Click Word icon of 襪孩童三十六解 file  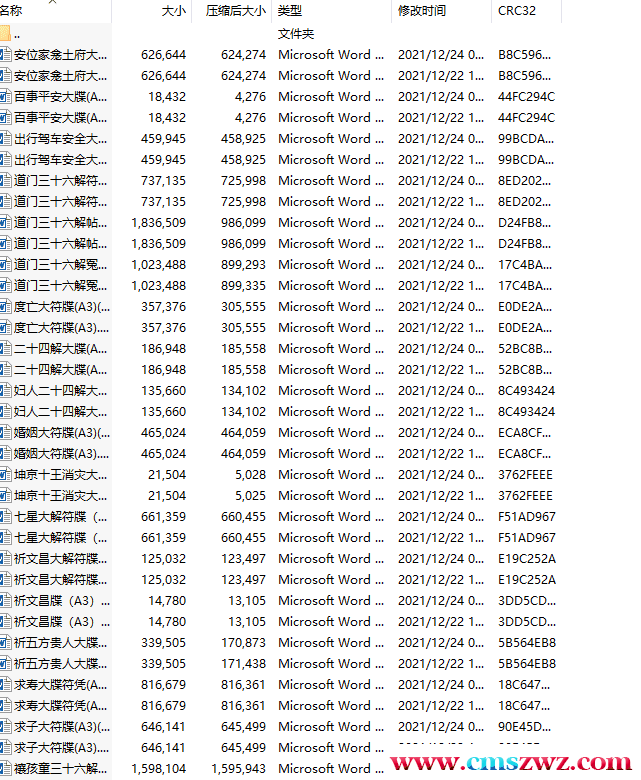(x=5, y=769)
